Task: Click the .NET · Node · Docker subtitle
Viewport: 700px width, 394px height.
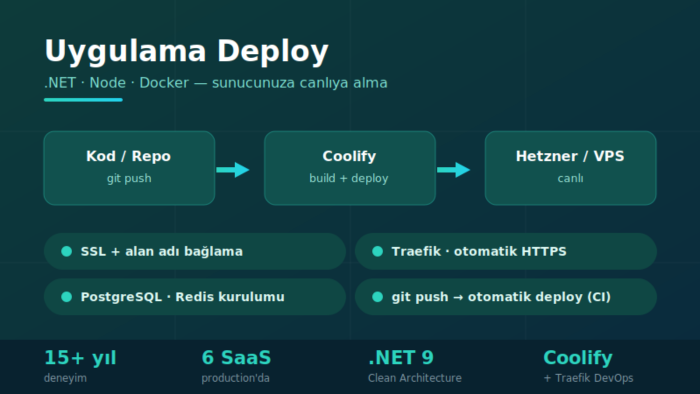Action: point(216,83)
